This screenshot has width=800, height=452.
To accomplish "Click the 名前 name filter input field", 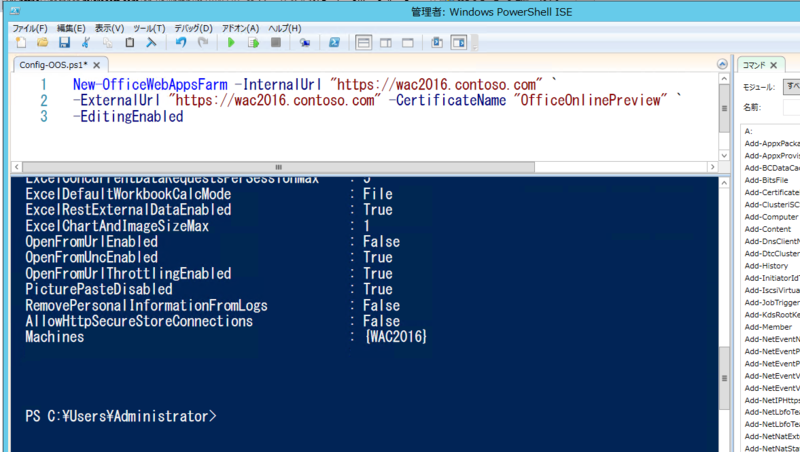I will tap(790, 107).
